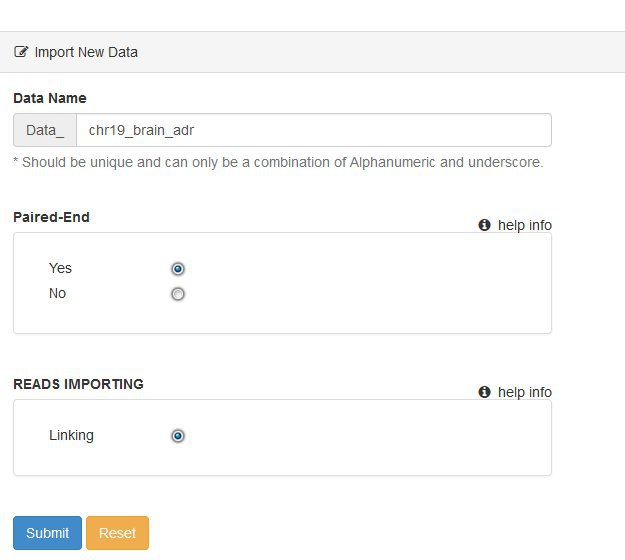625x560 pixels.
Task: Click the unique name hint text
Action: click(x=278, y=162)
